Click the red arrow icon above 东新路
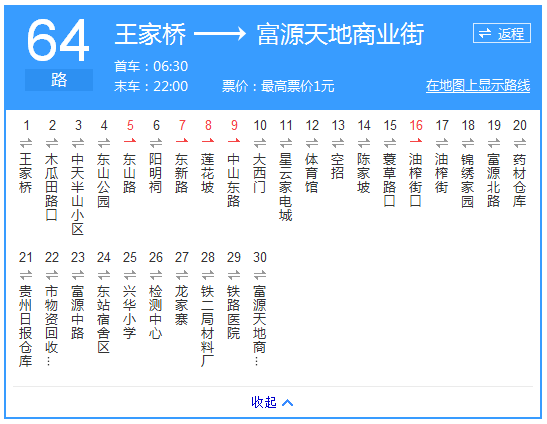Viewport: 547px width, 424px height. (182, 141)
